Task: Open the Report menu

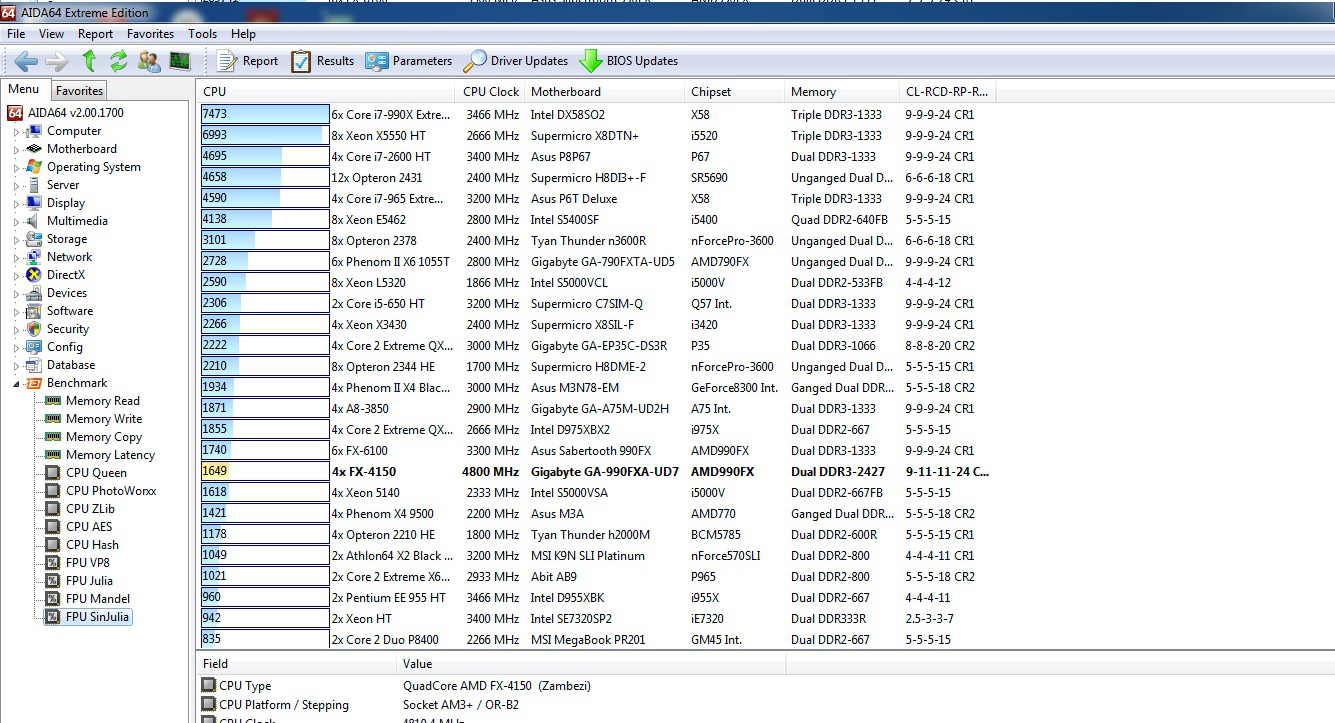Action: pyautogui.click(x=96, y=34)
